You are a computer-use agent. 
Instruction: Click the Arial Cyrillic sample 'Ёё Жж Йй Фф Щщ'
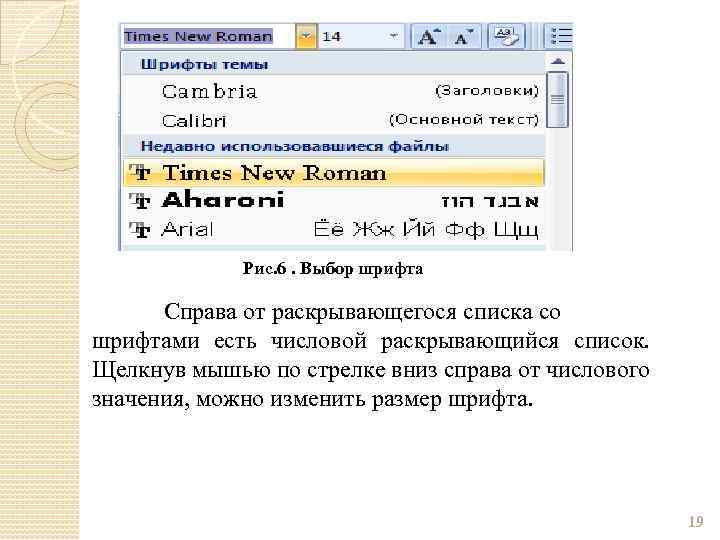click(x=426, y=229)
